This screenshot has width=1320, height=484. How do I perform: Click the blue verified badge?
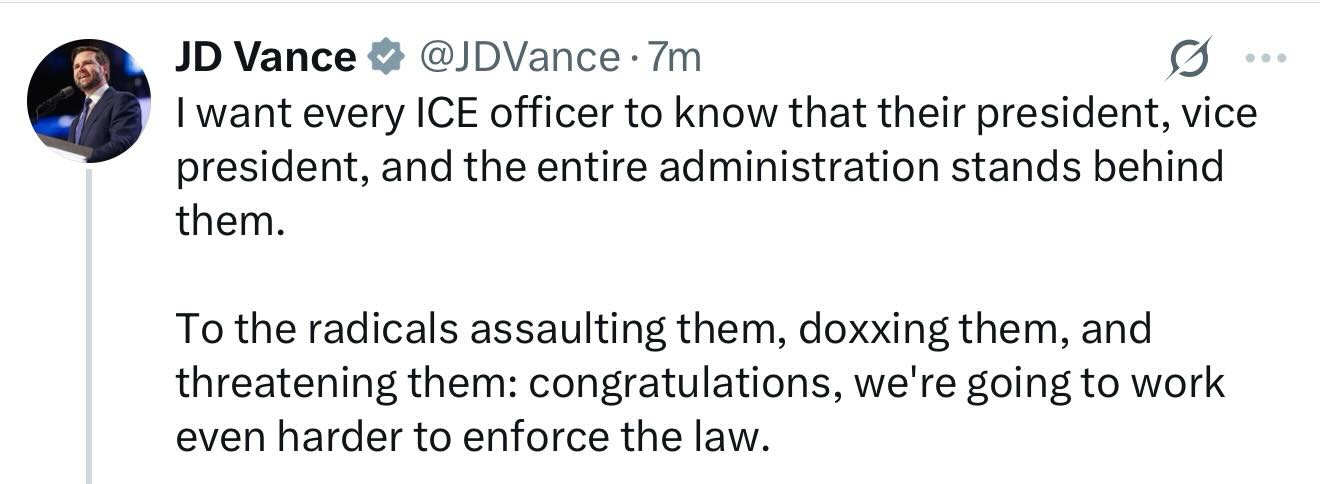(384, 59)
